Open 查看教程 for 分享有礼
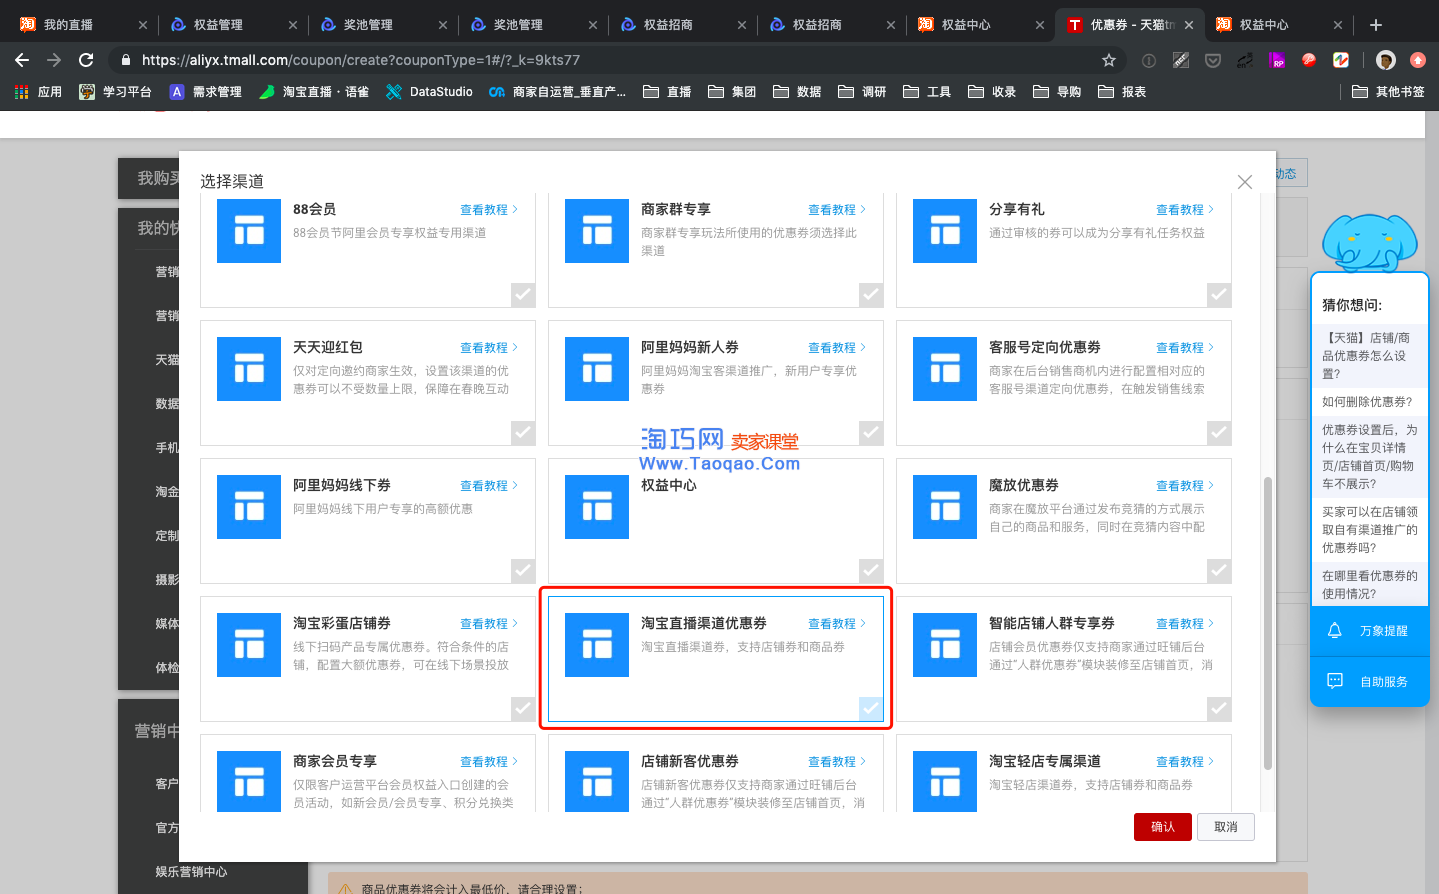The width and height of the screenshot is (1439, 894). pos(1185,210)
